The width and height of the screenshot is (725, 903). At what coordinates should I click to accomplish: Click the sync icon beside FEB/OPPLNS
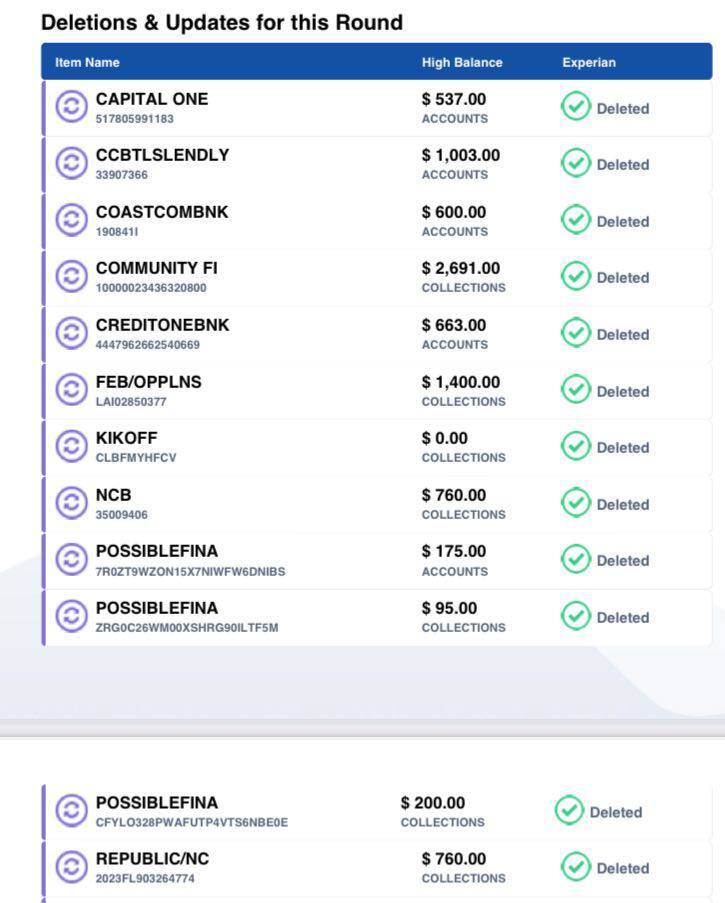click(71, 390)
